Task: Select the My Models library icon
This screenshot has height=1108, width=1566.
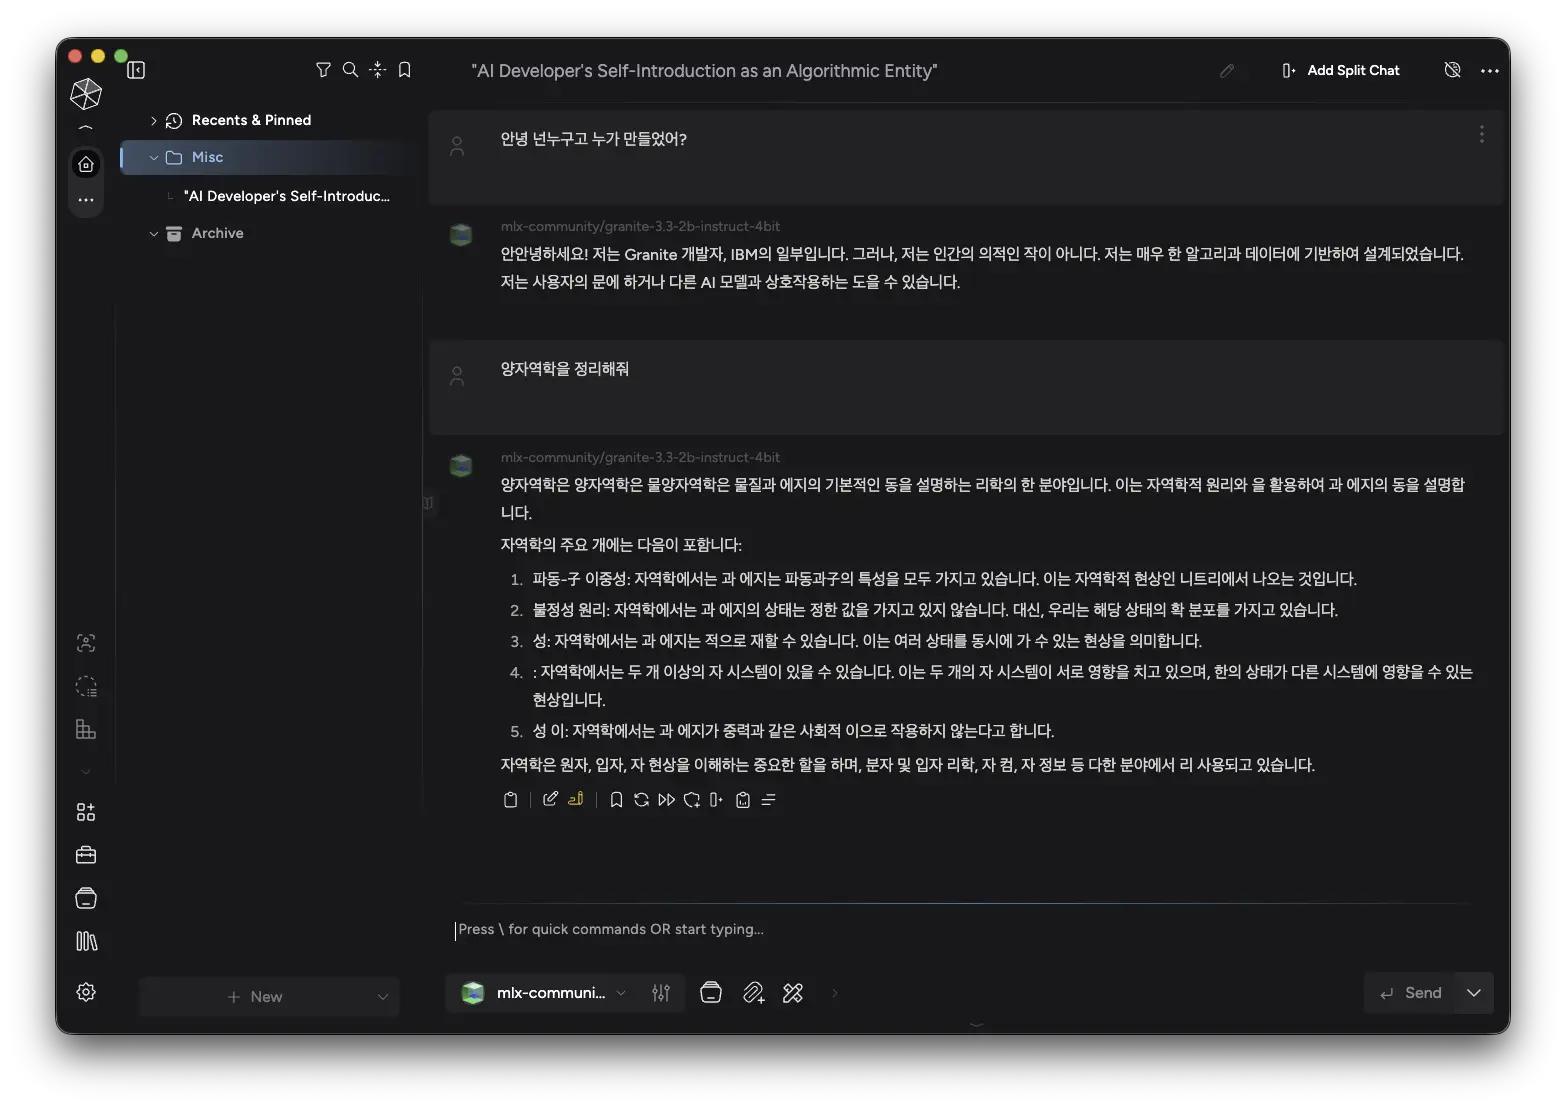Action: 86,941
